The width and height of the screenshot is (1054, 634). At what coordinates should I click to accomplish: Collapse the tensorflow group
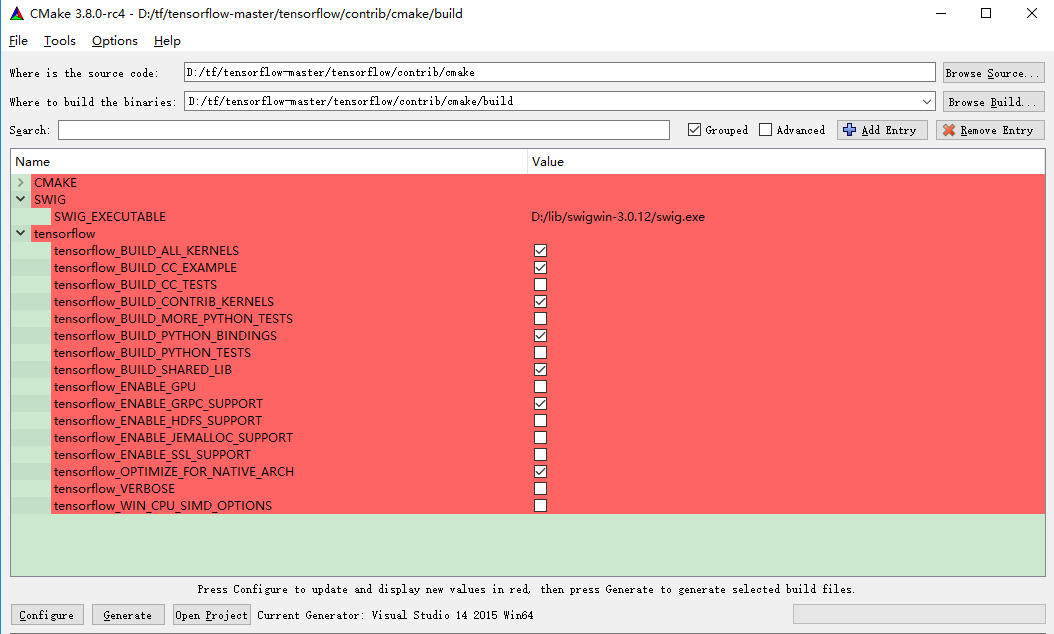(20, 233)
